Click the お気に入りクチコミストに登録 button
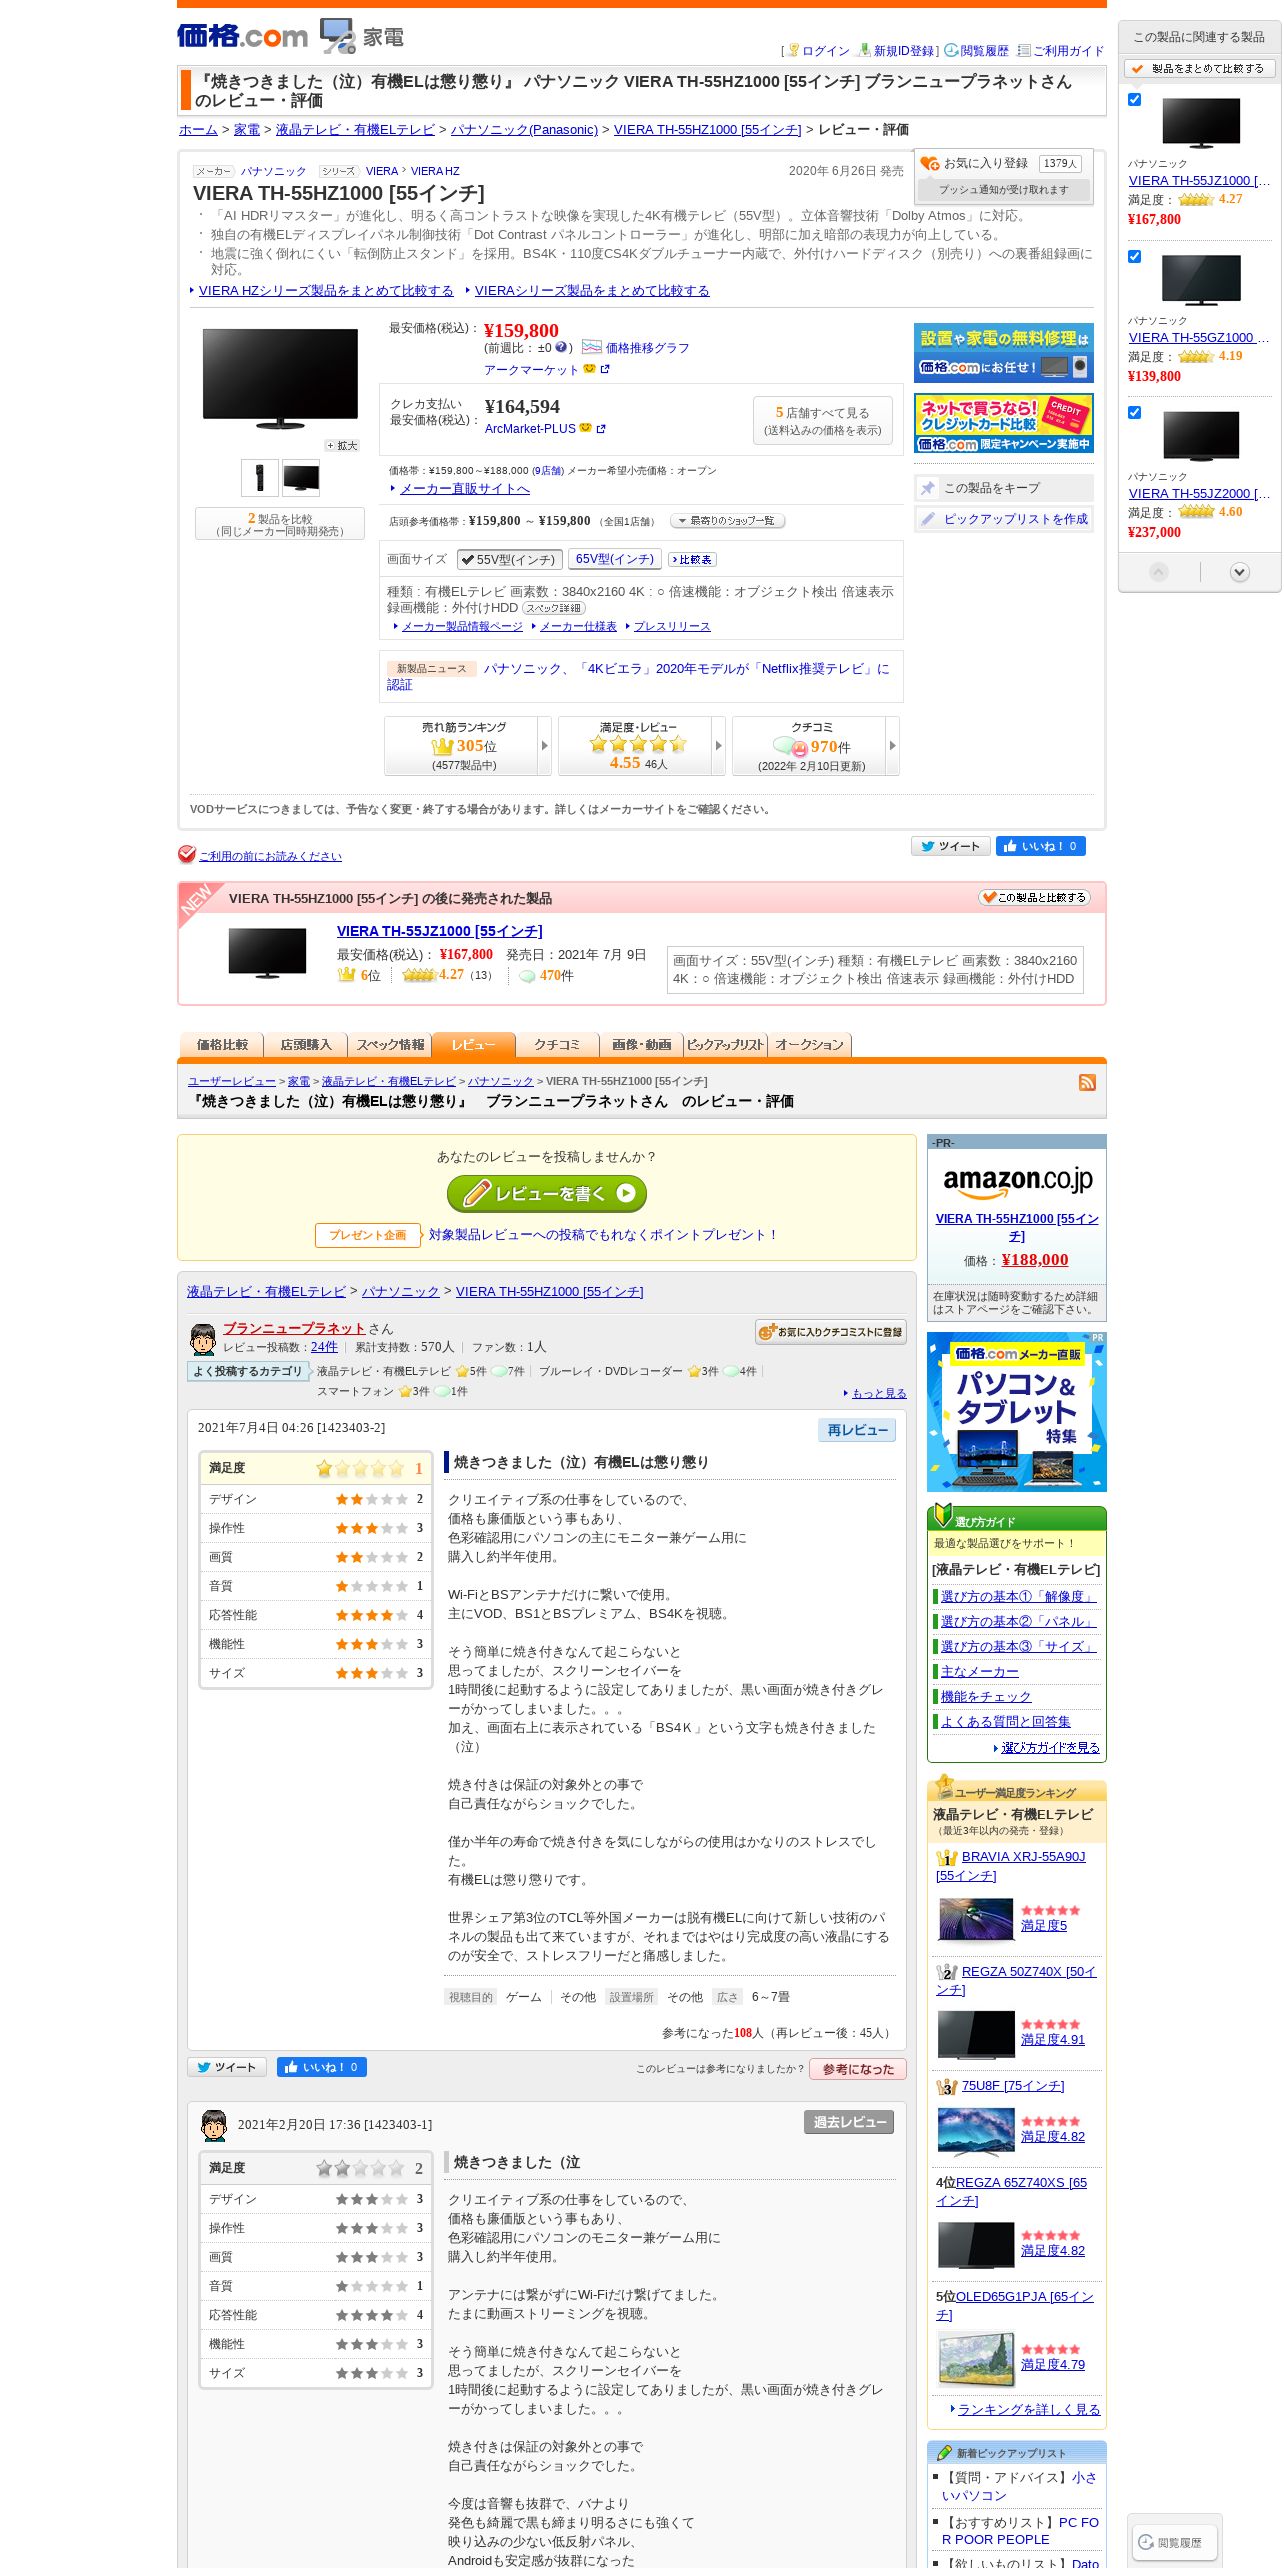Image resolution: width=1284 pixels, height=2568 pixels. [831, 1332]
